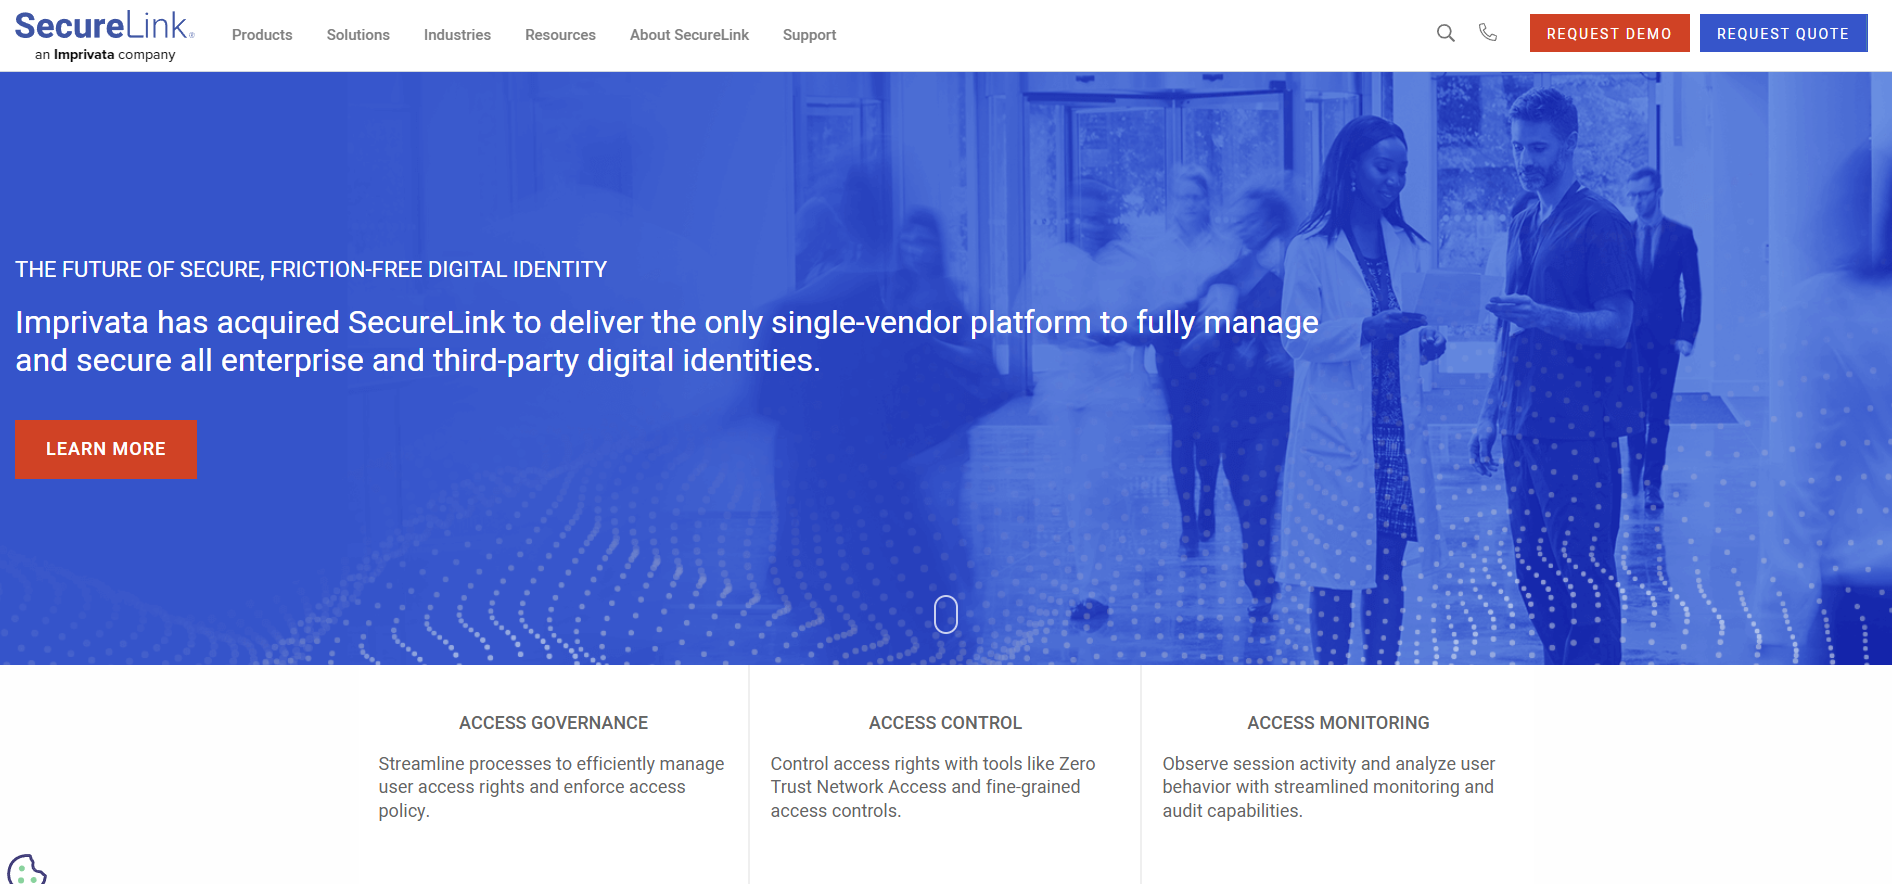Select the Access Monitoring heading

click(x=1338, y=723)
